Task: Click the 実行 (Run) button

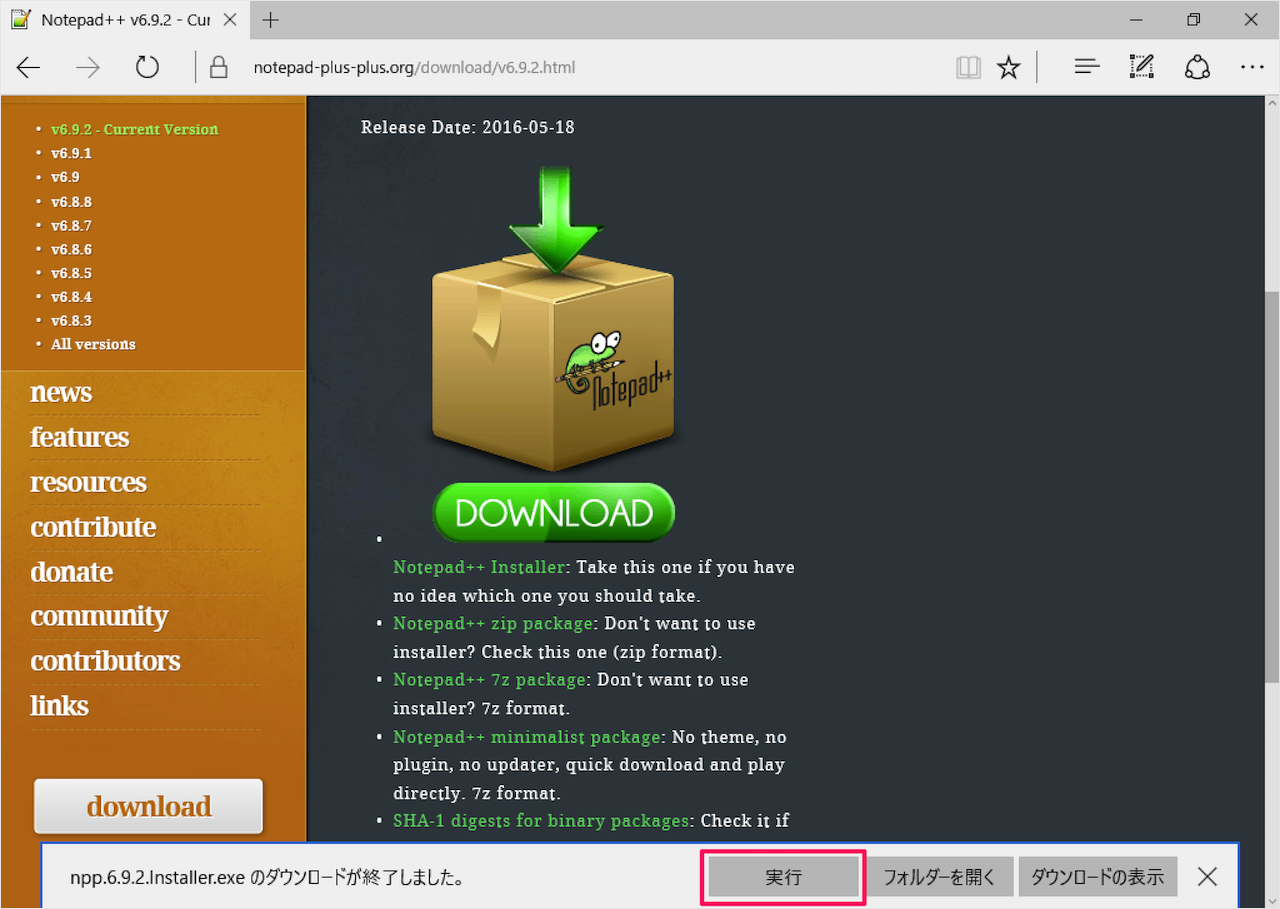Action: point(783,877)
